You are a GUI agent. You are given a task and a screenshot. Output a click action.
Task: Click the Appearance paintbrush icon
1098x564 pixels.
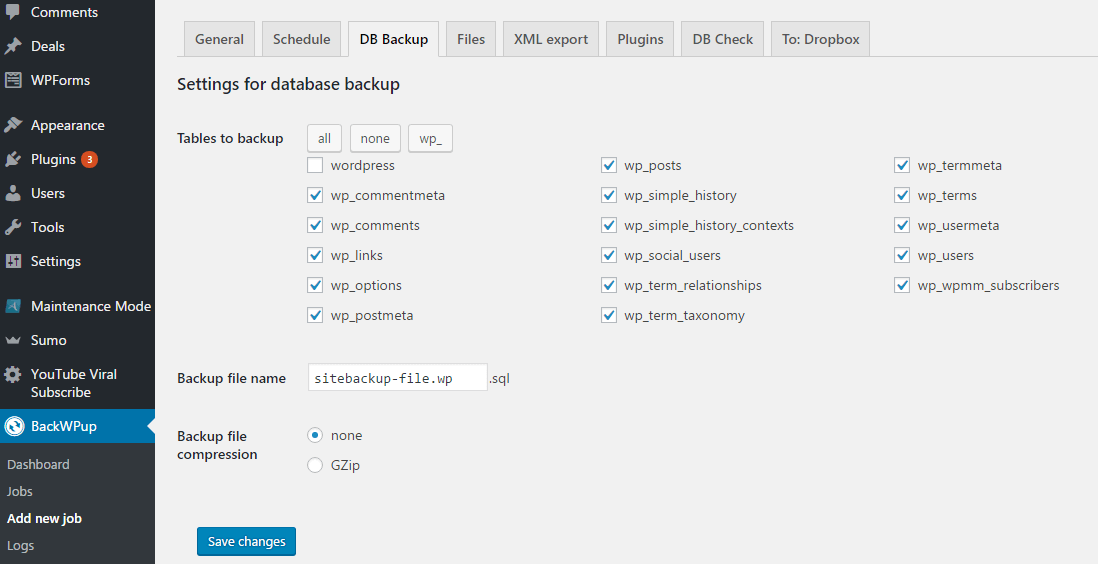pos(13,125)
